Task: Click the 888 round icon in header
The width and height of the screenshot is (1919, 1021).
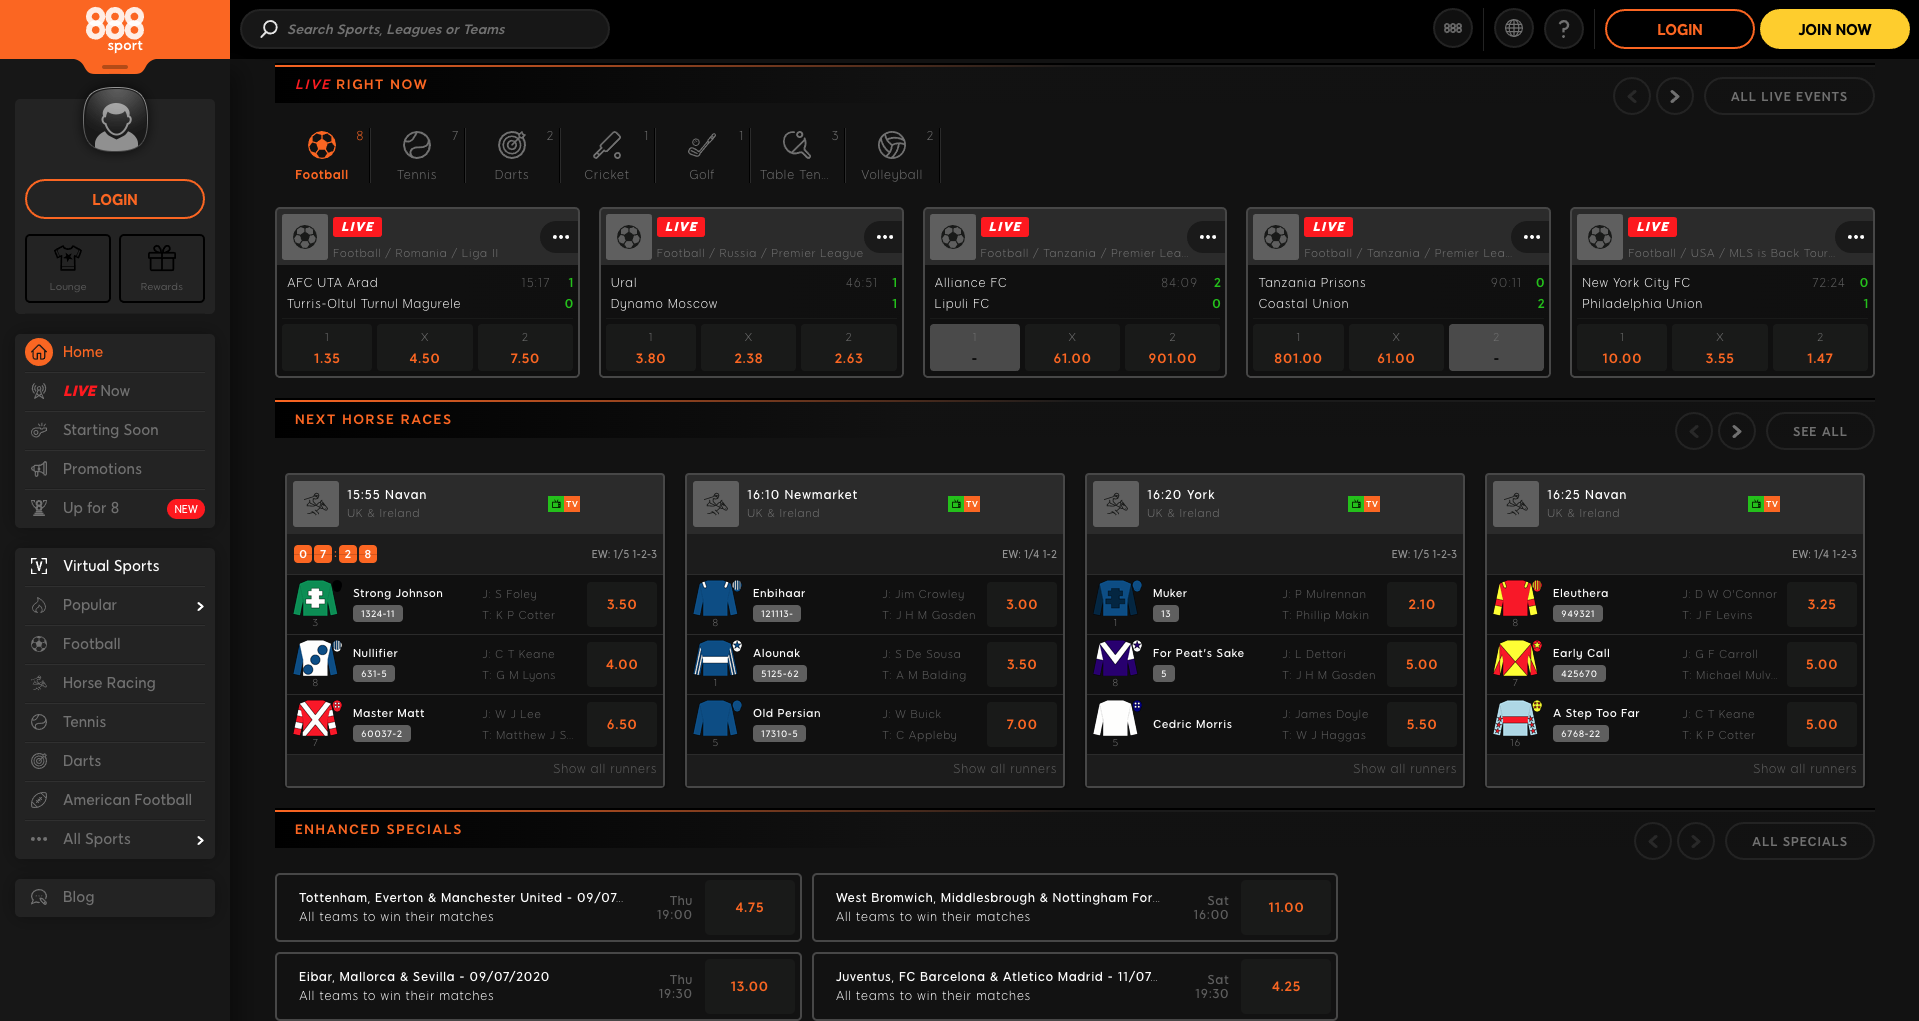Action: [x=1453, y=29]
